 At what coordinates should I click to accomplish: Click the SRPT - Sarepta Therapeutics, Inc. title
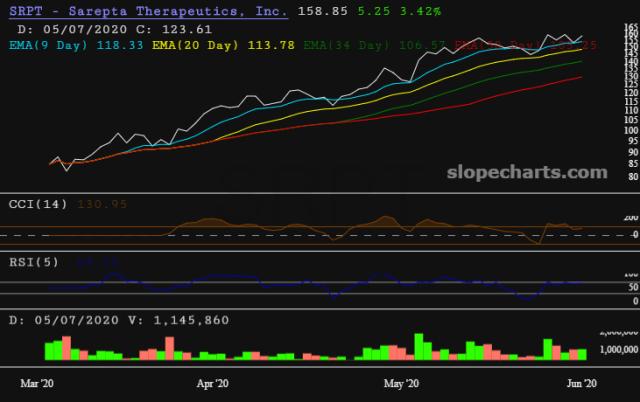click(147, 12)
